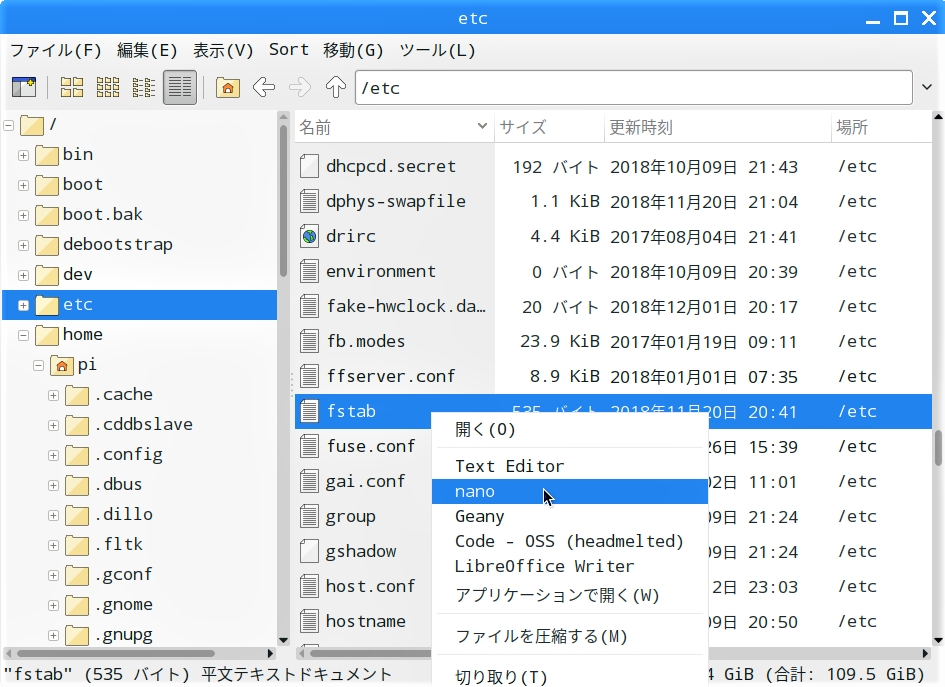Go up to the parent folder

pos(336,87)
